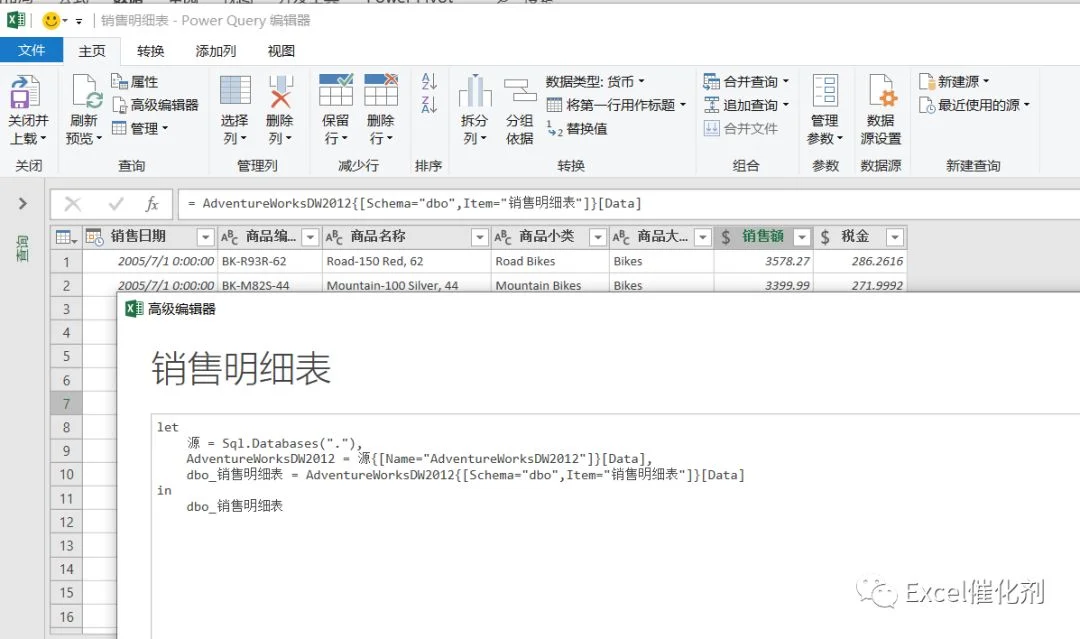This screenshot has width=1080, height=639.
Task: Open the 文件 (File) tab
Action: [32, 50]
